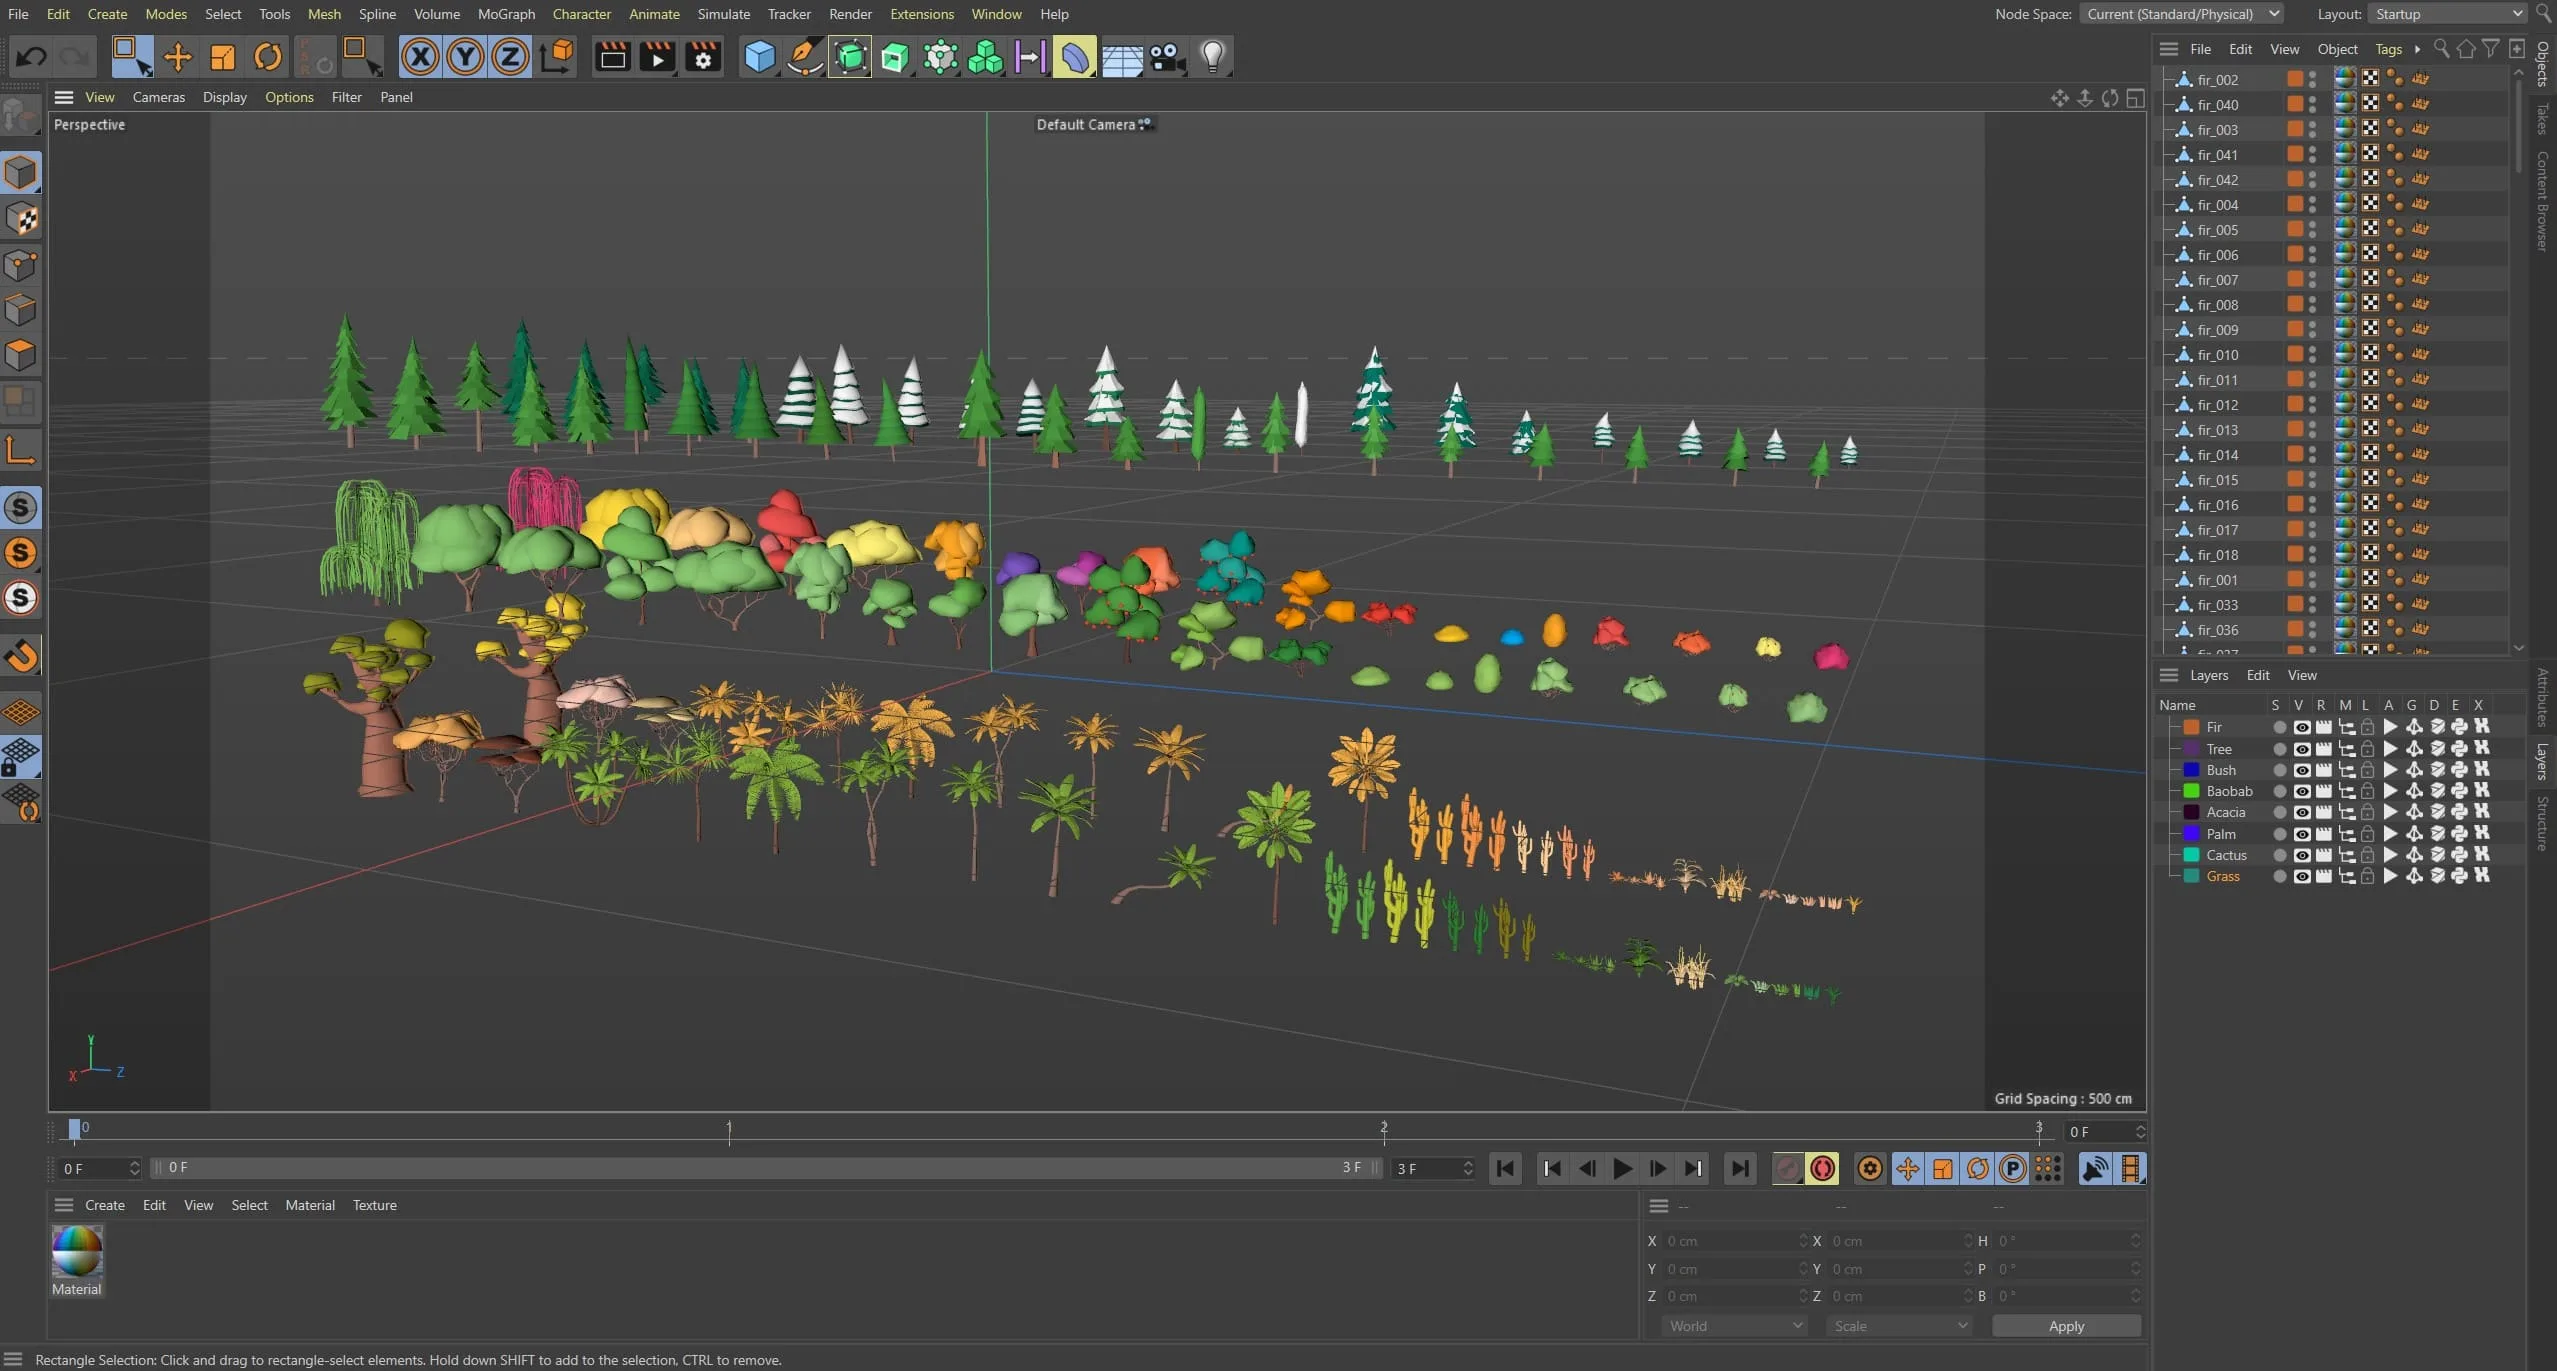The height and width of the screenshot is (1371, 2557).
Task: Go to start of animation
Action: [x=1505, y=1168]
